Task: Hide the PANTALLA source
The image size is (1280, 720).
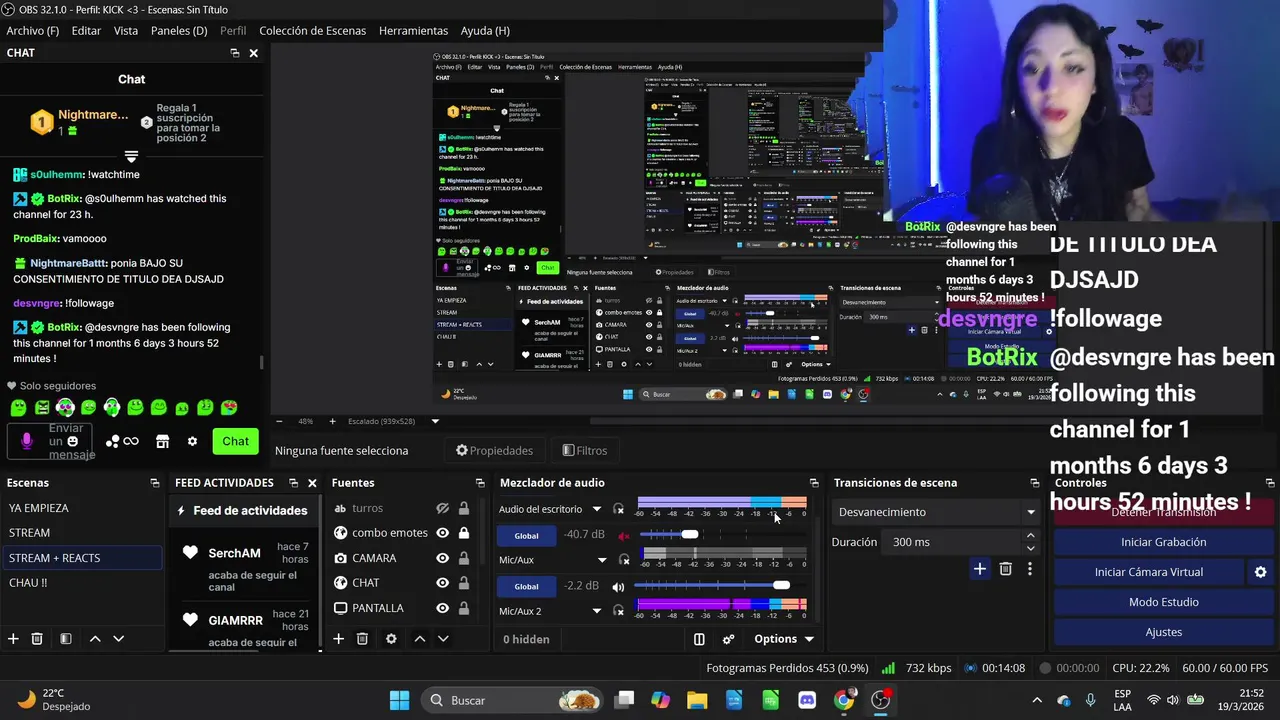Action: pyautogui.click(x=443, y=608)
